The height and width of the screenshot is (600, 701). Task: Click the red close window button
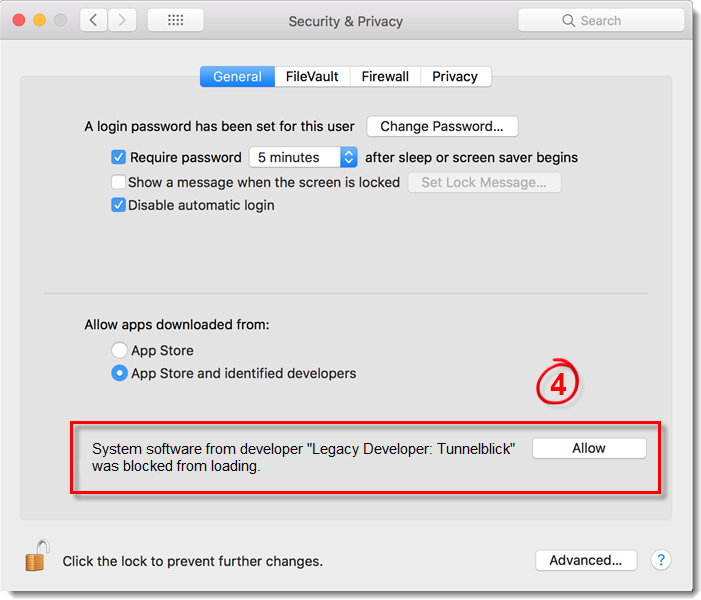pos(19,20)
